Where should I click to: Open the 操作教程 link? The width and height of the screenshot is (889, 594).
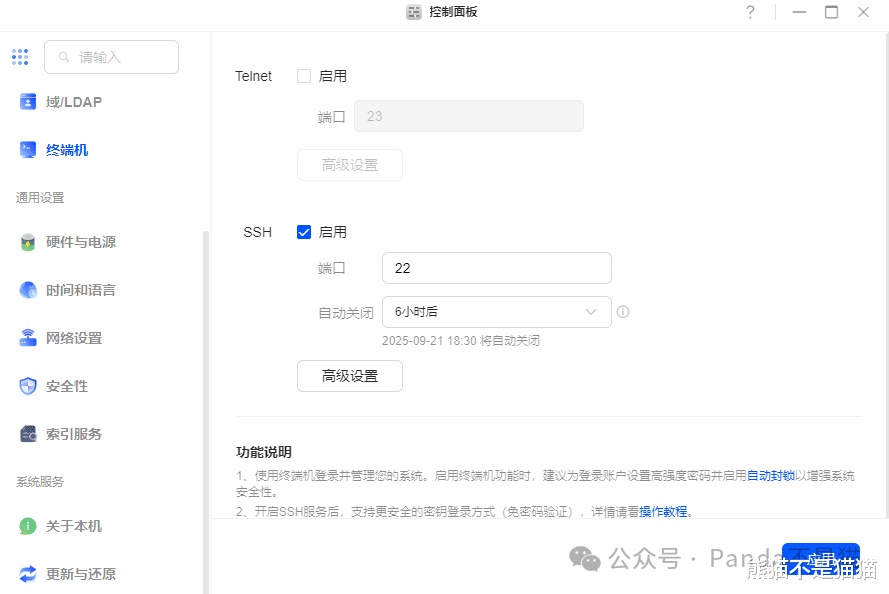pyautogui.click(x=663, y=511)
